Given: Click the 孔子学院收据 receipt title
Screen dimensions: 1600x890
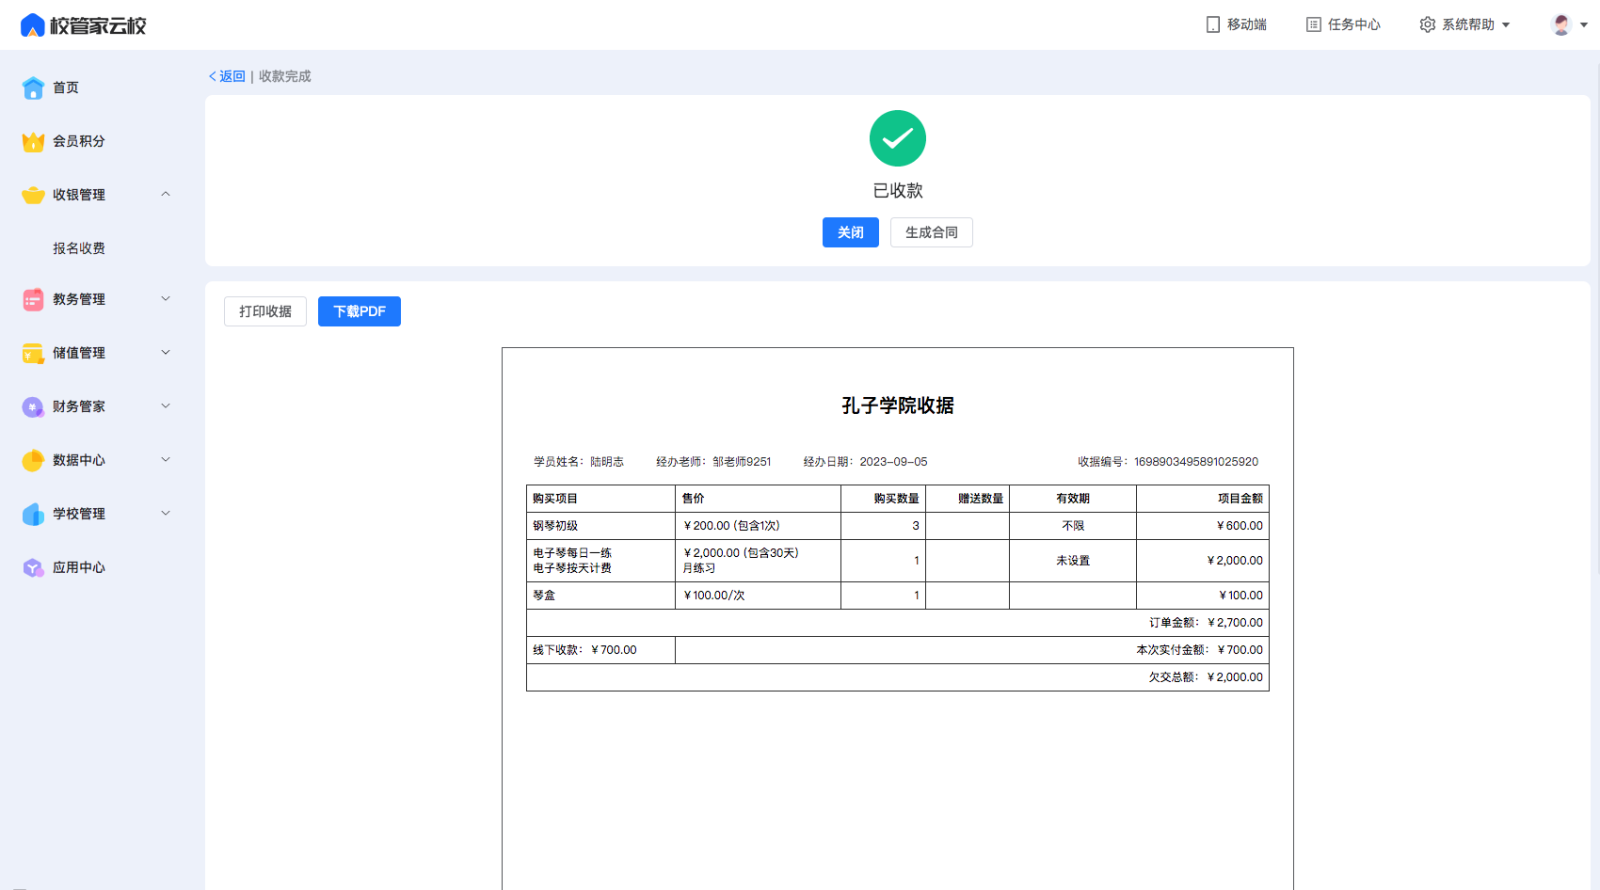Looking at the screenshot, I should pyautogui.click(x=897, y=405).
